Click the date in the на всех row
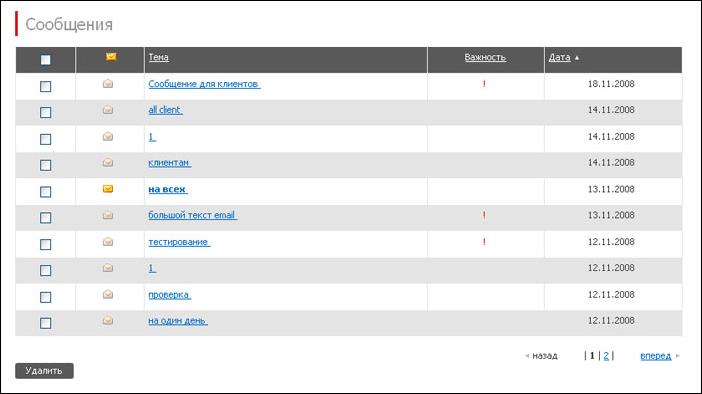Screen dimensions: 702x394 pos(611,189)
